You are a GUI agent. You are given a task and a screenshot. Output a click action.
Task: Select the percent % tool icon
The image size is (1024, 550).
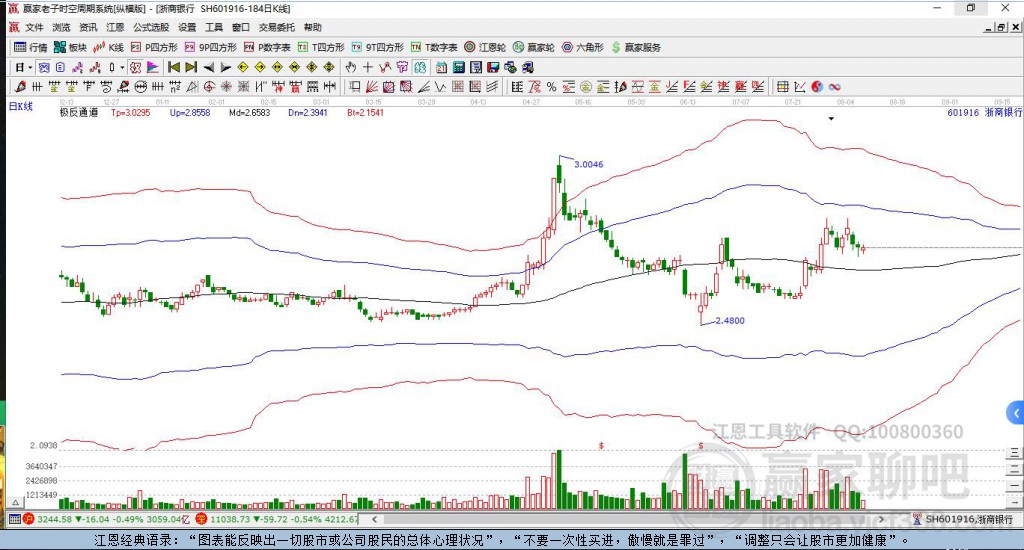551,87
